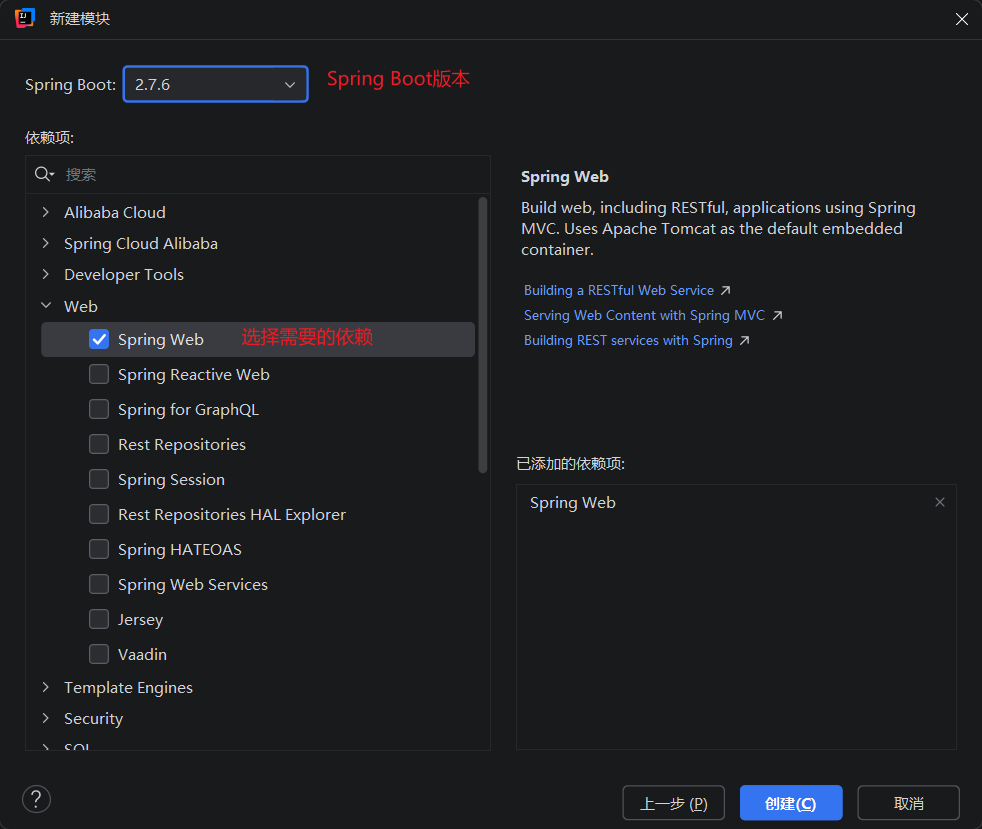
Task: Uncheck the Spring Web checkbox
Action: tap(99, 339)
